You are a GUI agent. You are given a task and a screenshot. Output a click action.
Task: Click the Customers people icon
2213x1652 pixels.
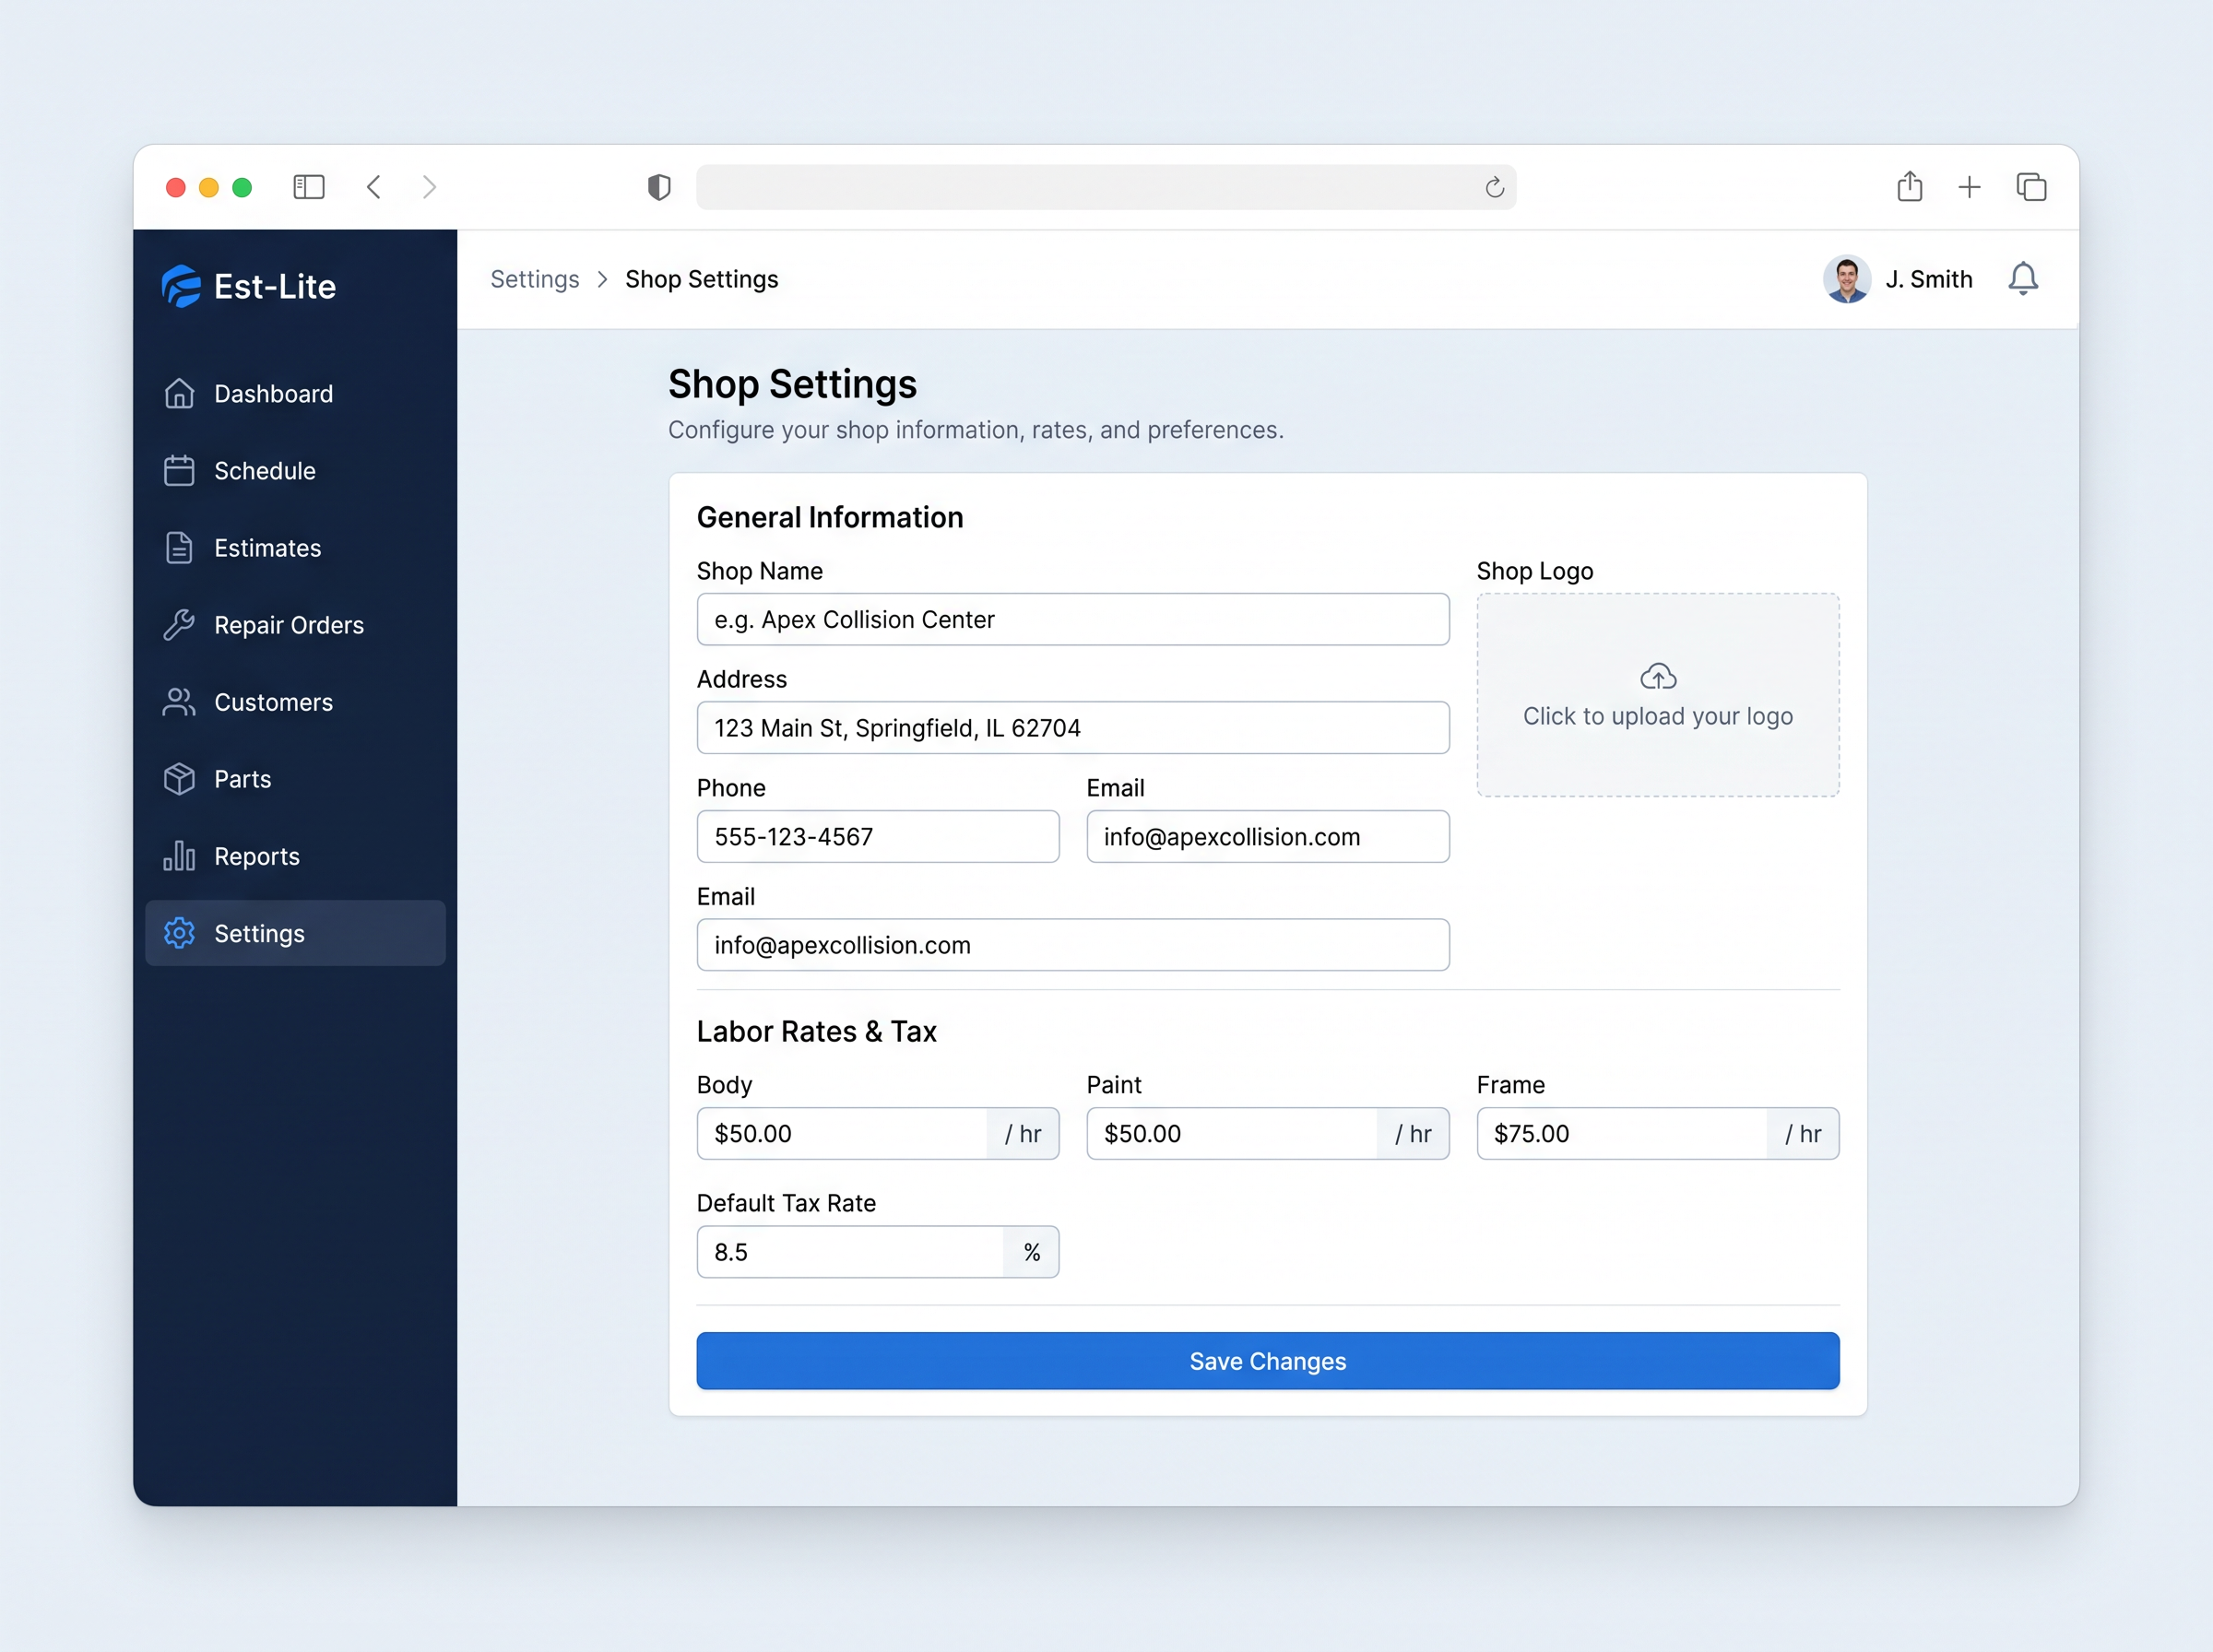(x=179, y=702)
